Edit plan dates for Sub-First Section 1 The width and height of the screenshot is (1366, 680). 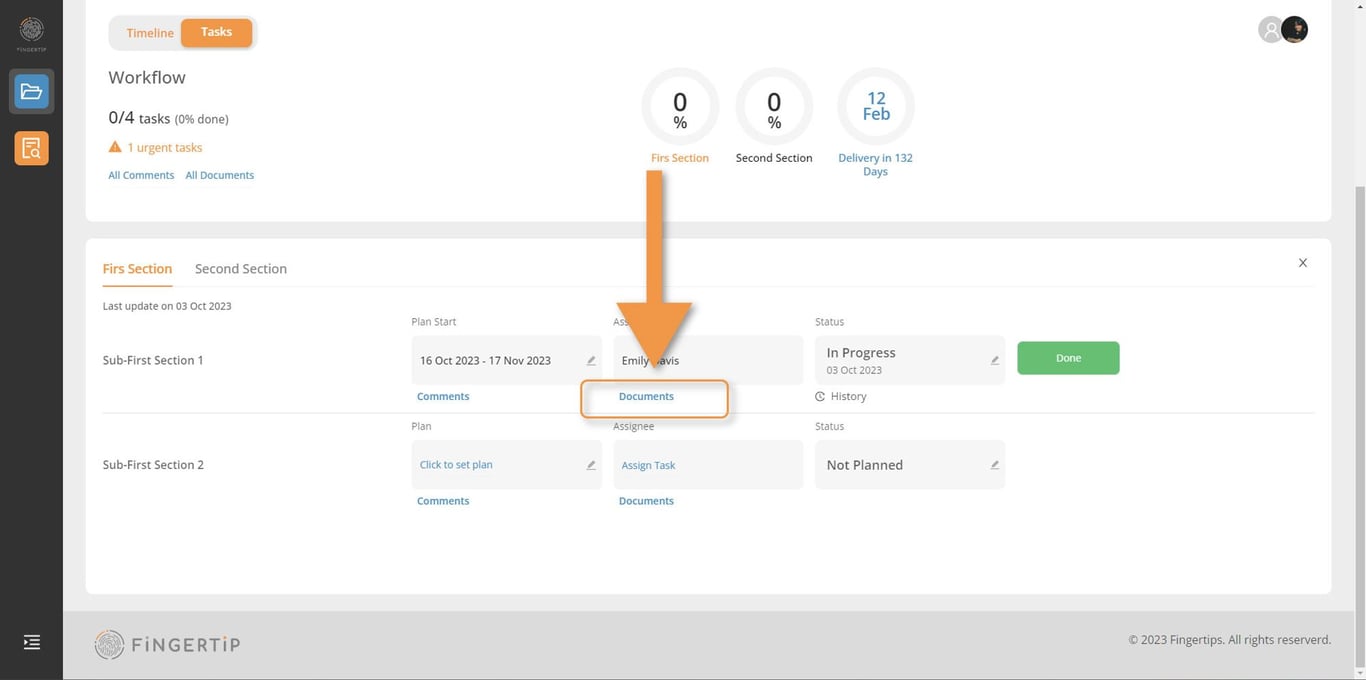pos(591,361)
